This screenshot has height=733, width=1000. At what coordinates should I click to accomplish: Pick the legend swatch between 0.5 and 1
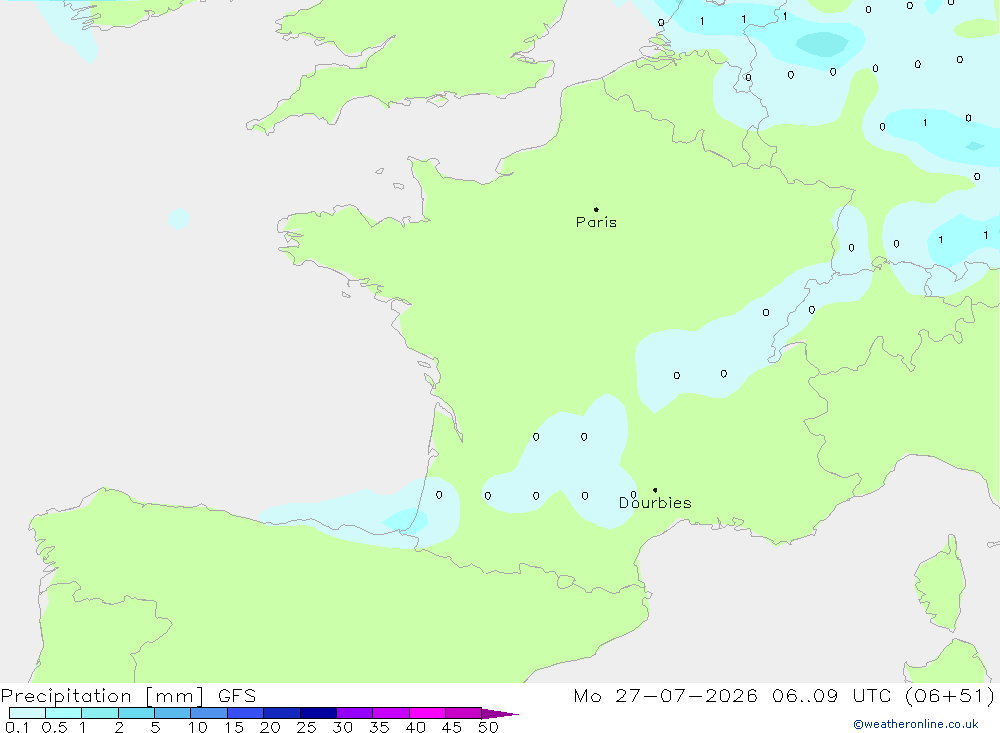[x=64, y=713]
